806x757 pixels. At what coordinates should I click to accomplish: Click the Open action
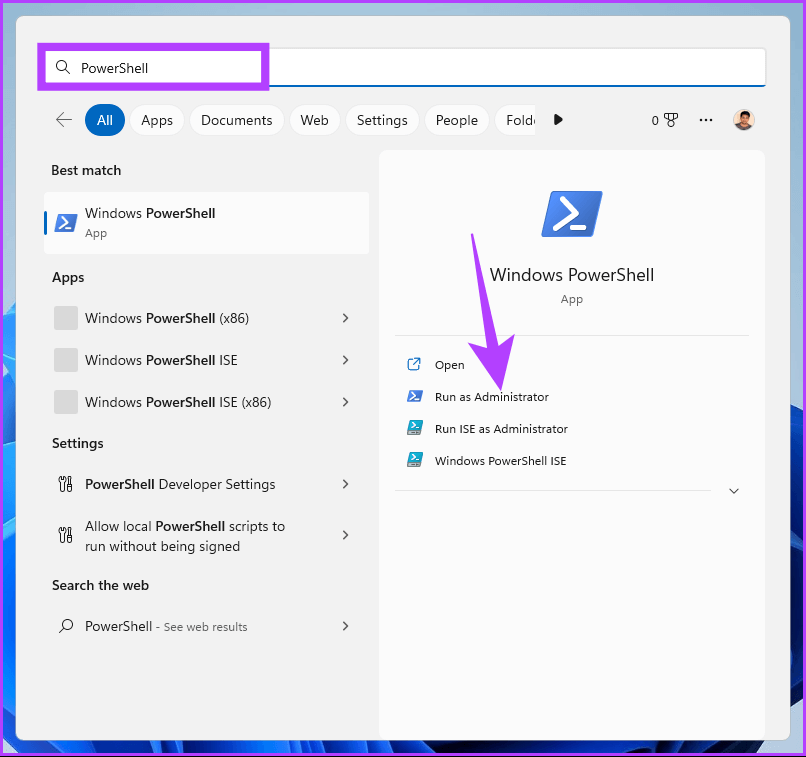pos(449,365)
